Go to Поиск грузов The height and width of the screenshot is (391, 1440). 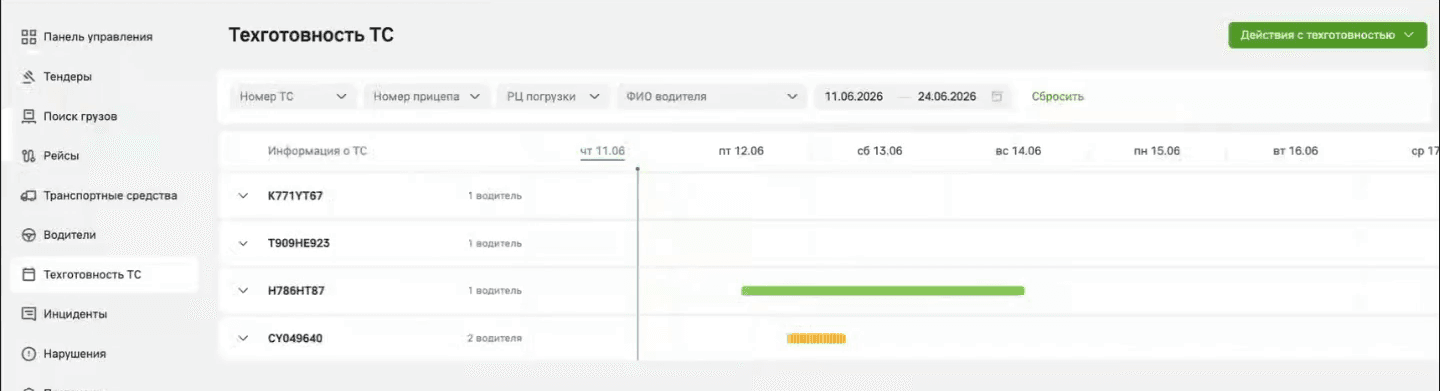click(x=80, y=116)
